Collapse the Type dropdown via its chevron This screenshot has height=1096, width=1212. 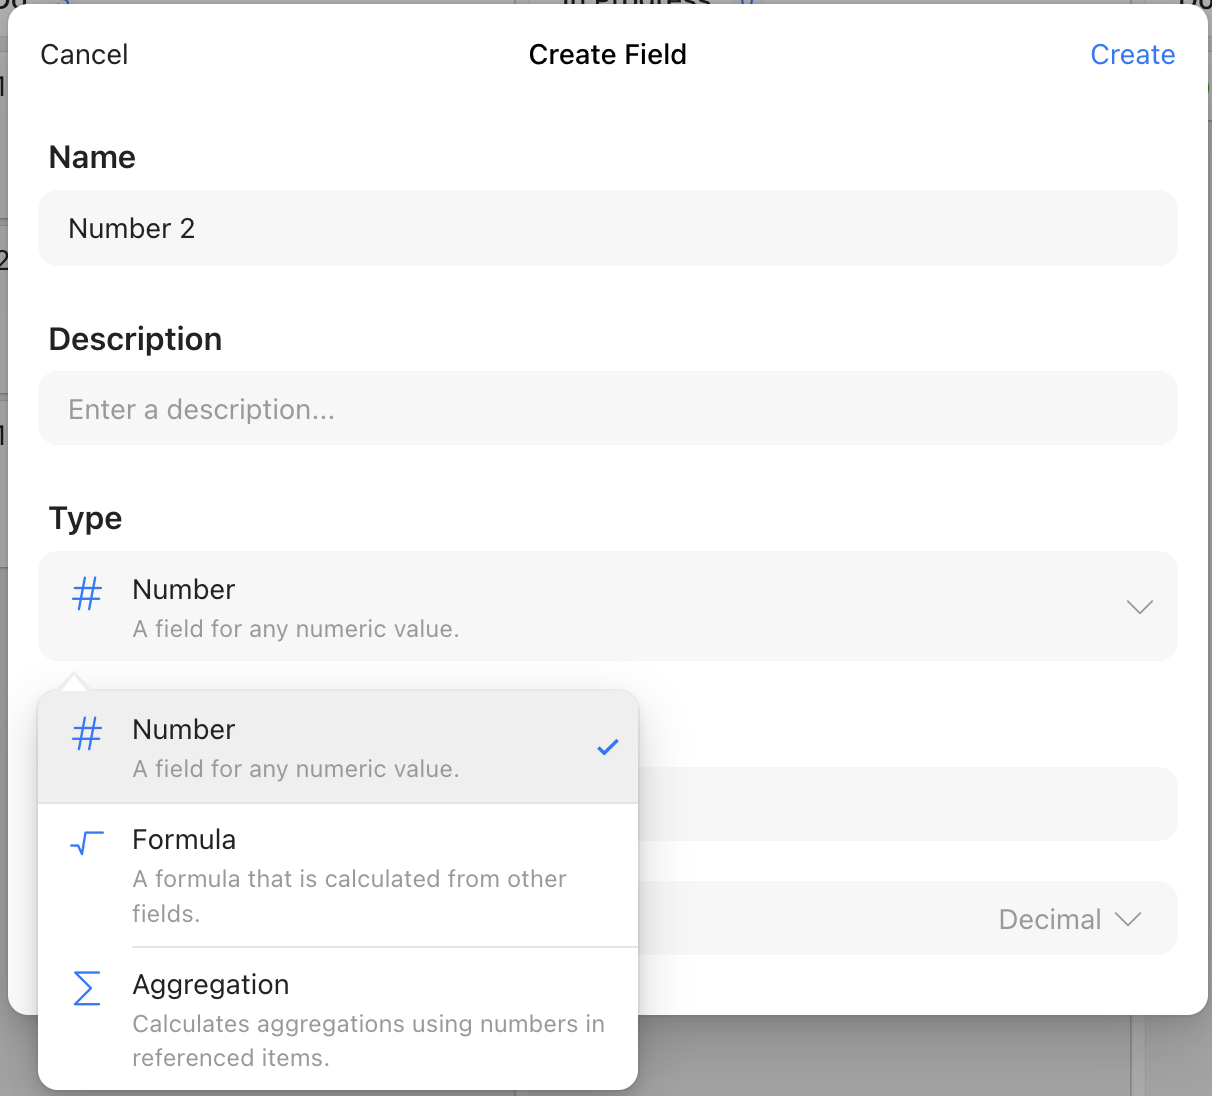click(1139, 606)
